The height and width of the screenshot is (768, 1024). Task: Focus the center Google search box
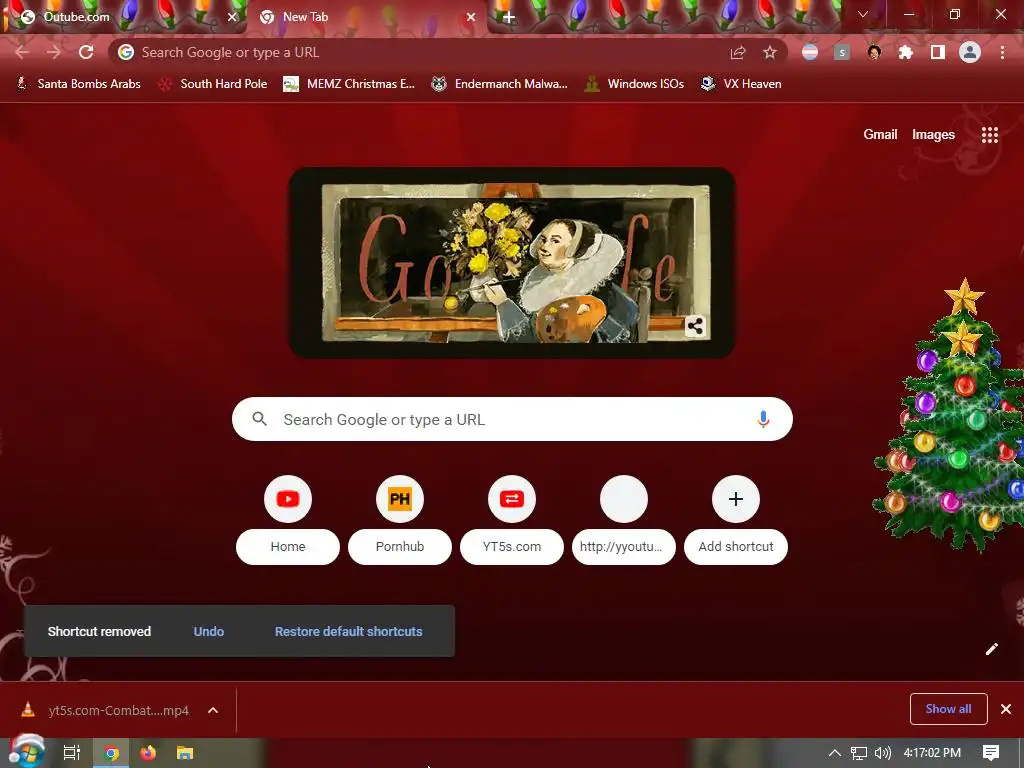coord(512,419)
